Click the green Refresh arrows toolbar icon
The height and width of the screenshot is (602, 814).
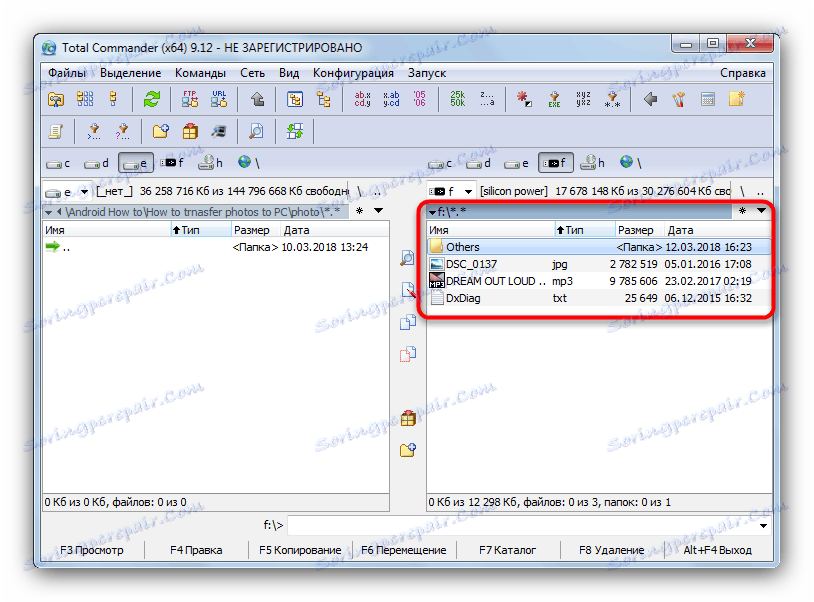[152, 99]
